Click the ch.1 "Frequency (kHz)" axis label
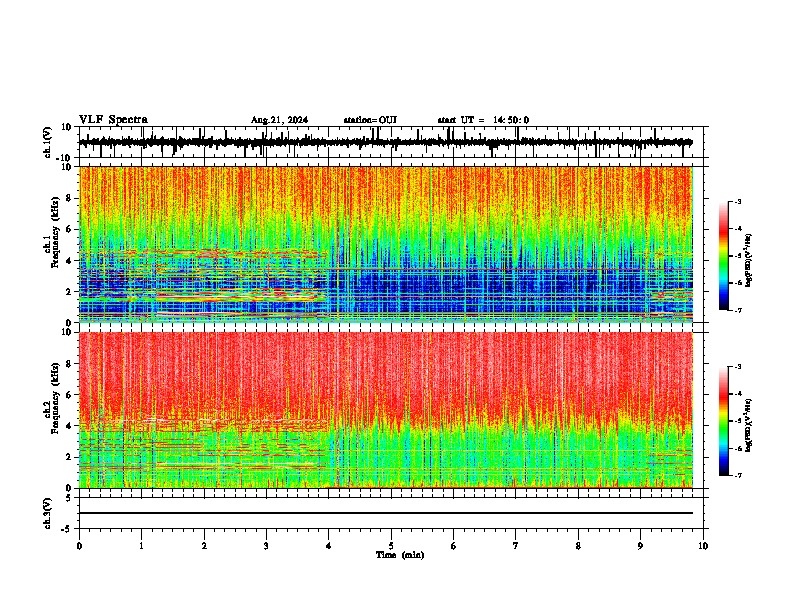 tap(55, 233)
